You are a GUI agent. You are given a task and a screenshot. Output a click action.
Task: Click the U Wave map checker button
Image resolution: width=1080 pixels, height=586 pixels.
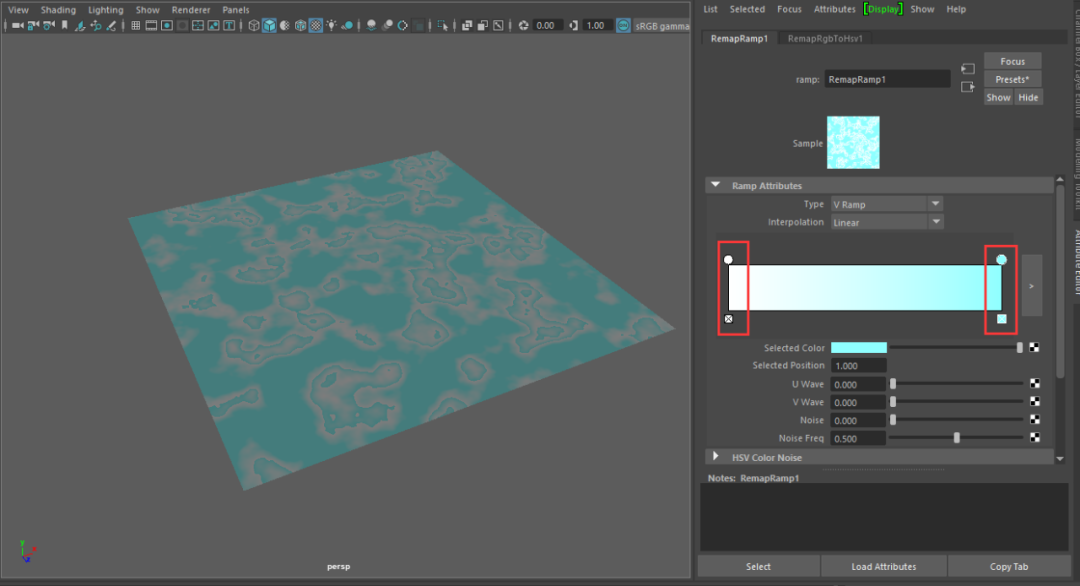[x=1035, y=384]
